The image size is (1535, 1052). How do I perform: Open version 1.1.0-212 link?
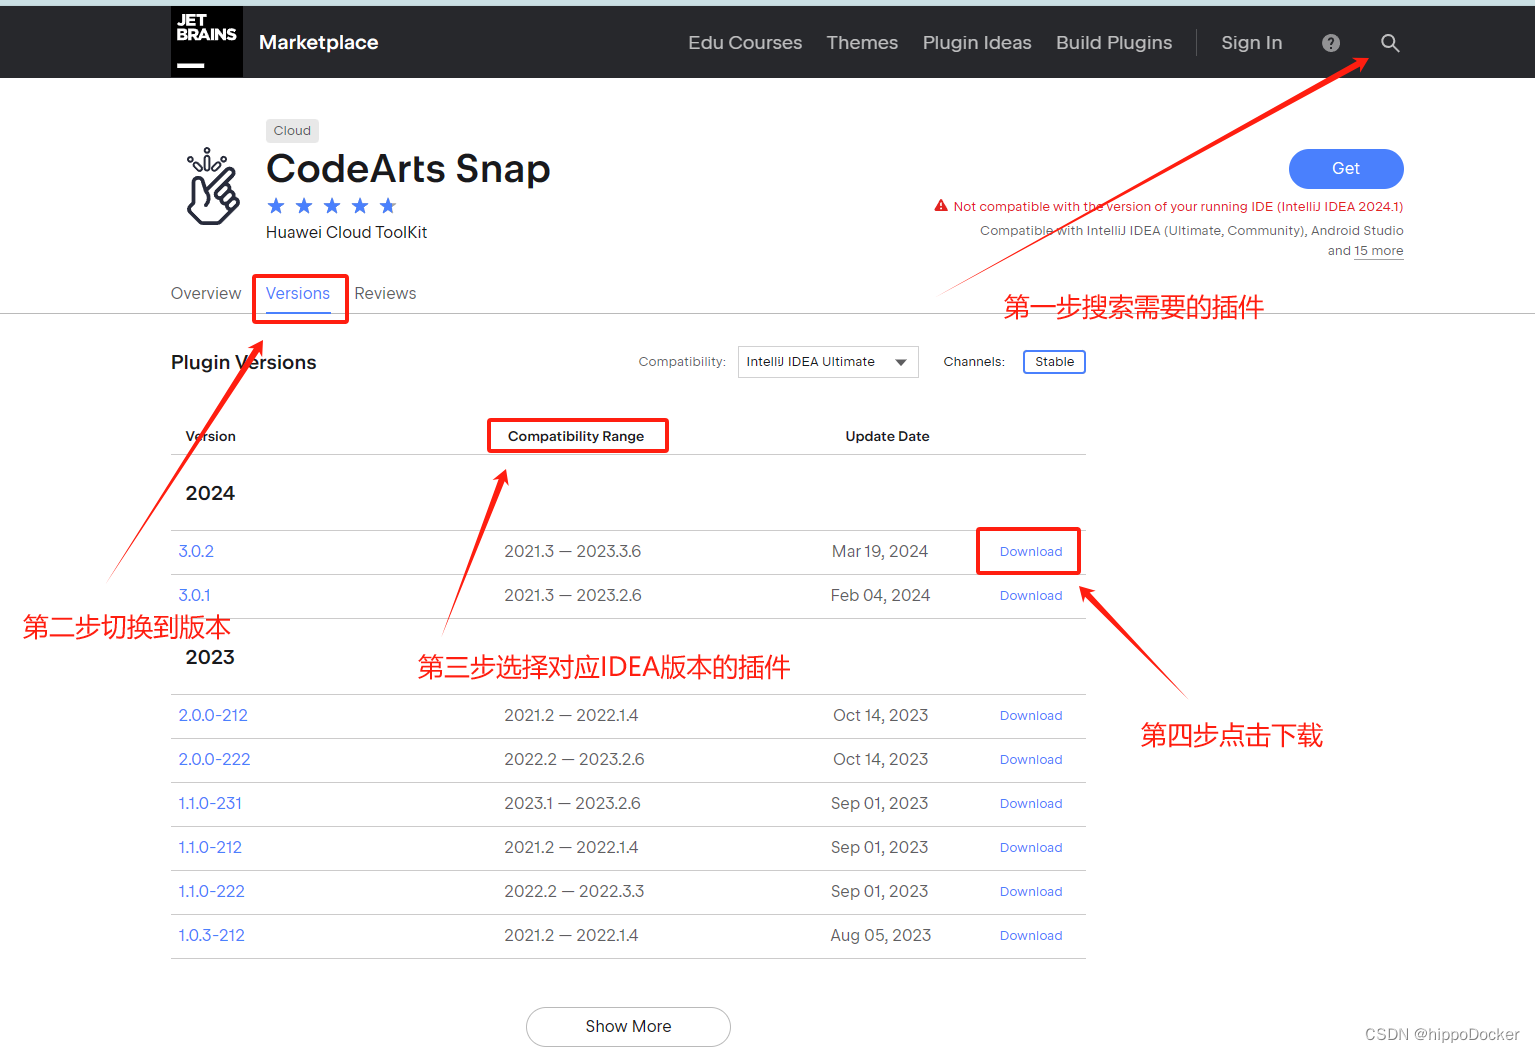coord(210,847)
